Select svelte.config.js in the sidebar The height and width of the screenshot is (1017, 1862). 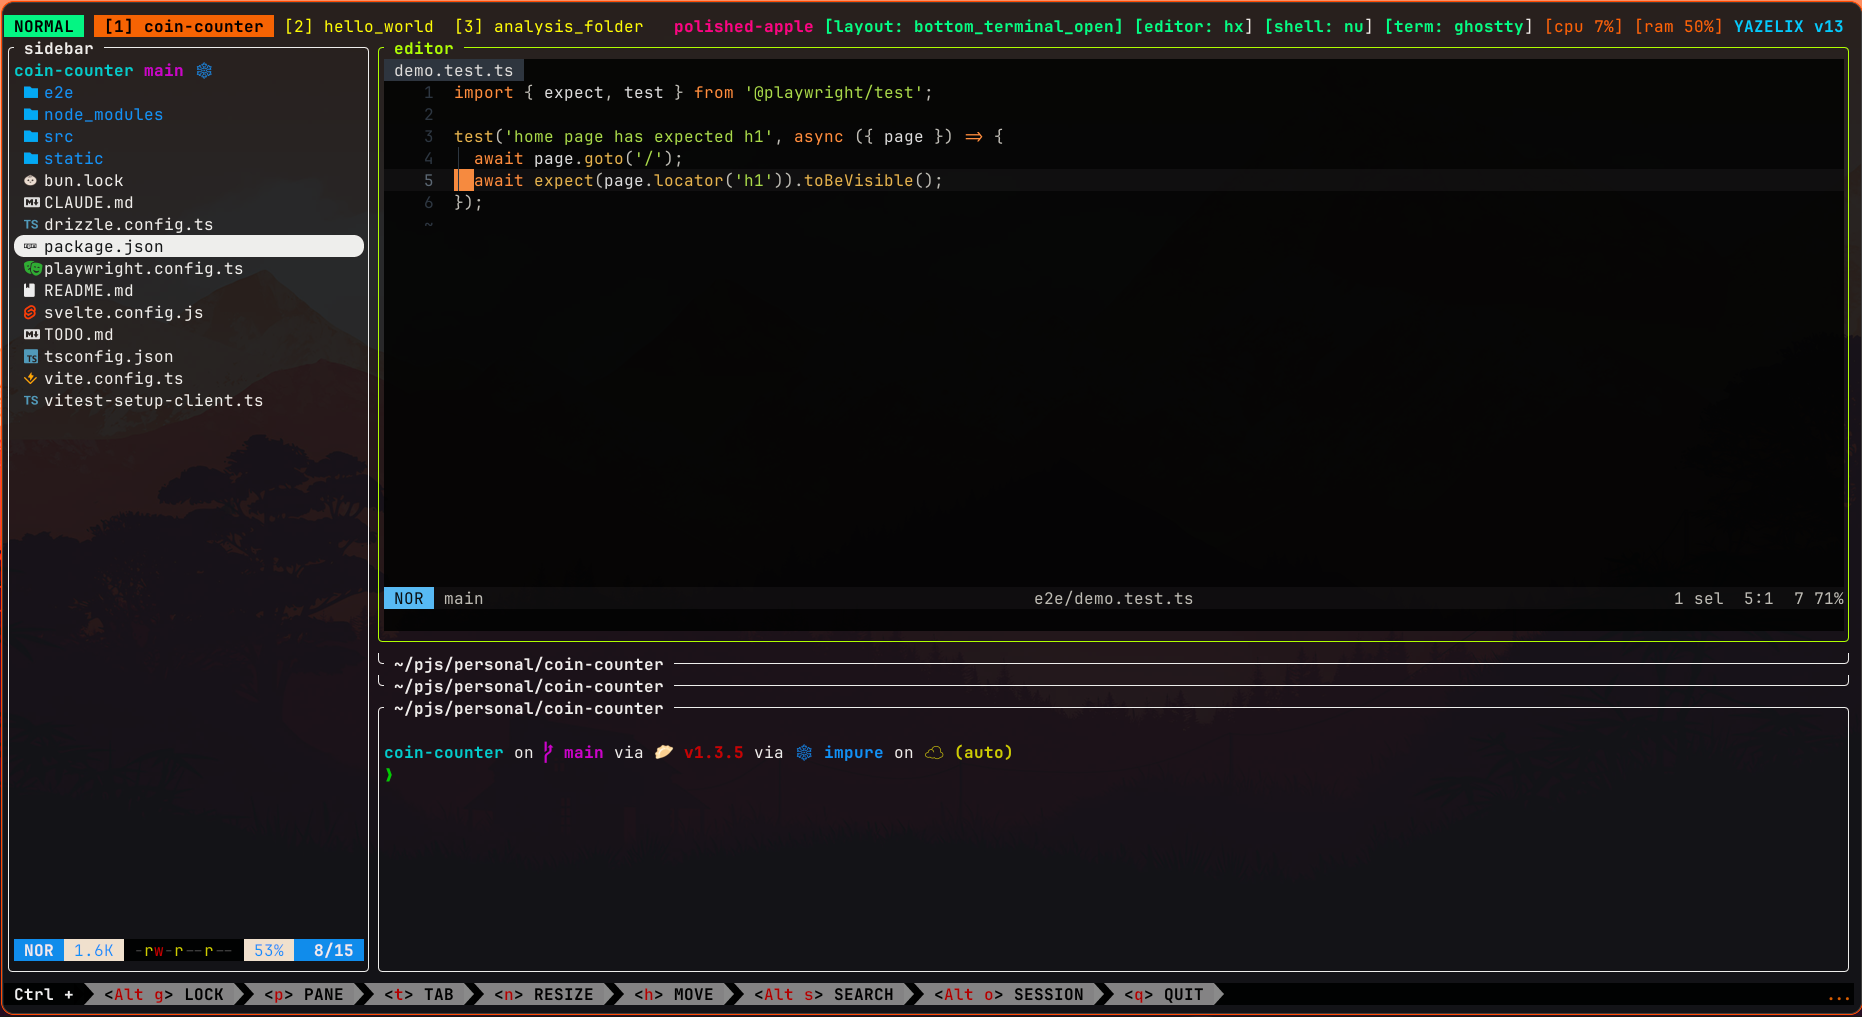pos(123,313)
